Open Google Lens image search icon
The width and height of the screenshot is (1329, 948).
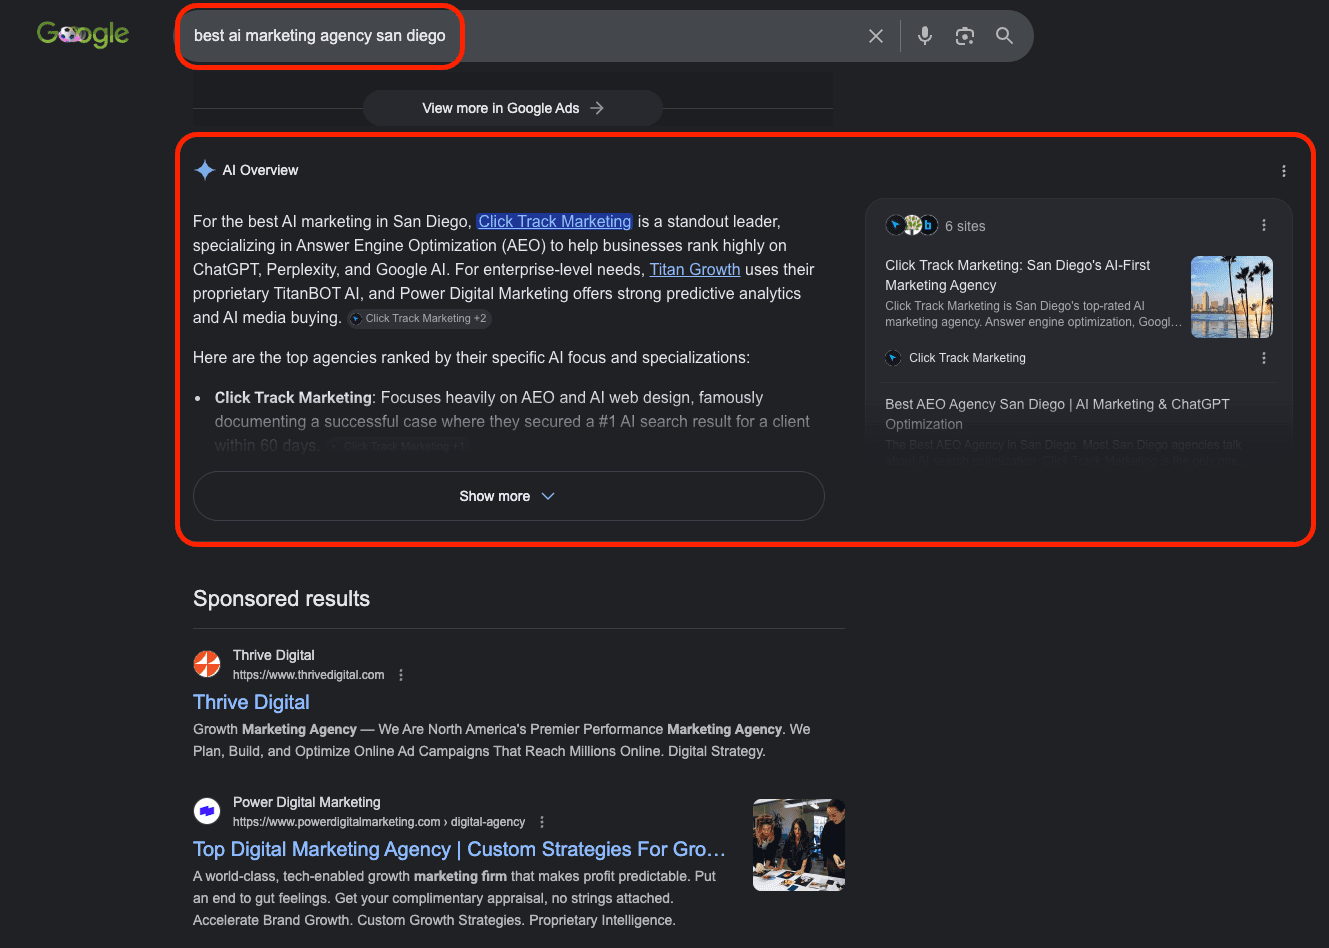point(965,36)
